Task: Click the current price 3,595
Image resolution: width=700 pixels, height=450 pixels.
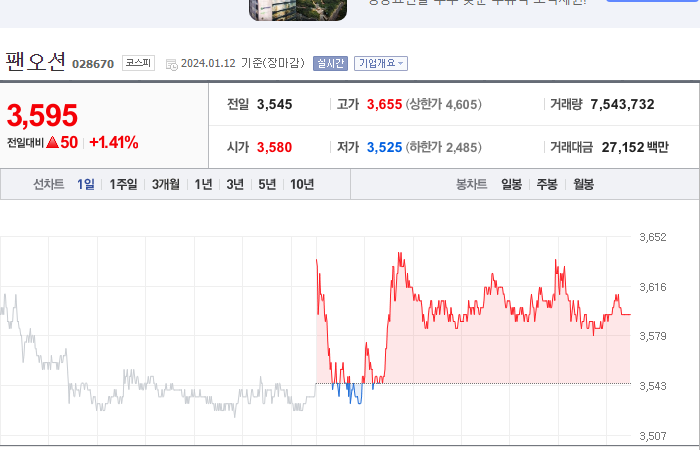Action: pyautogui.click(x=42, y=115)
